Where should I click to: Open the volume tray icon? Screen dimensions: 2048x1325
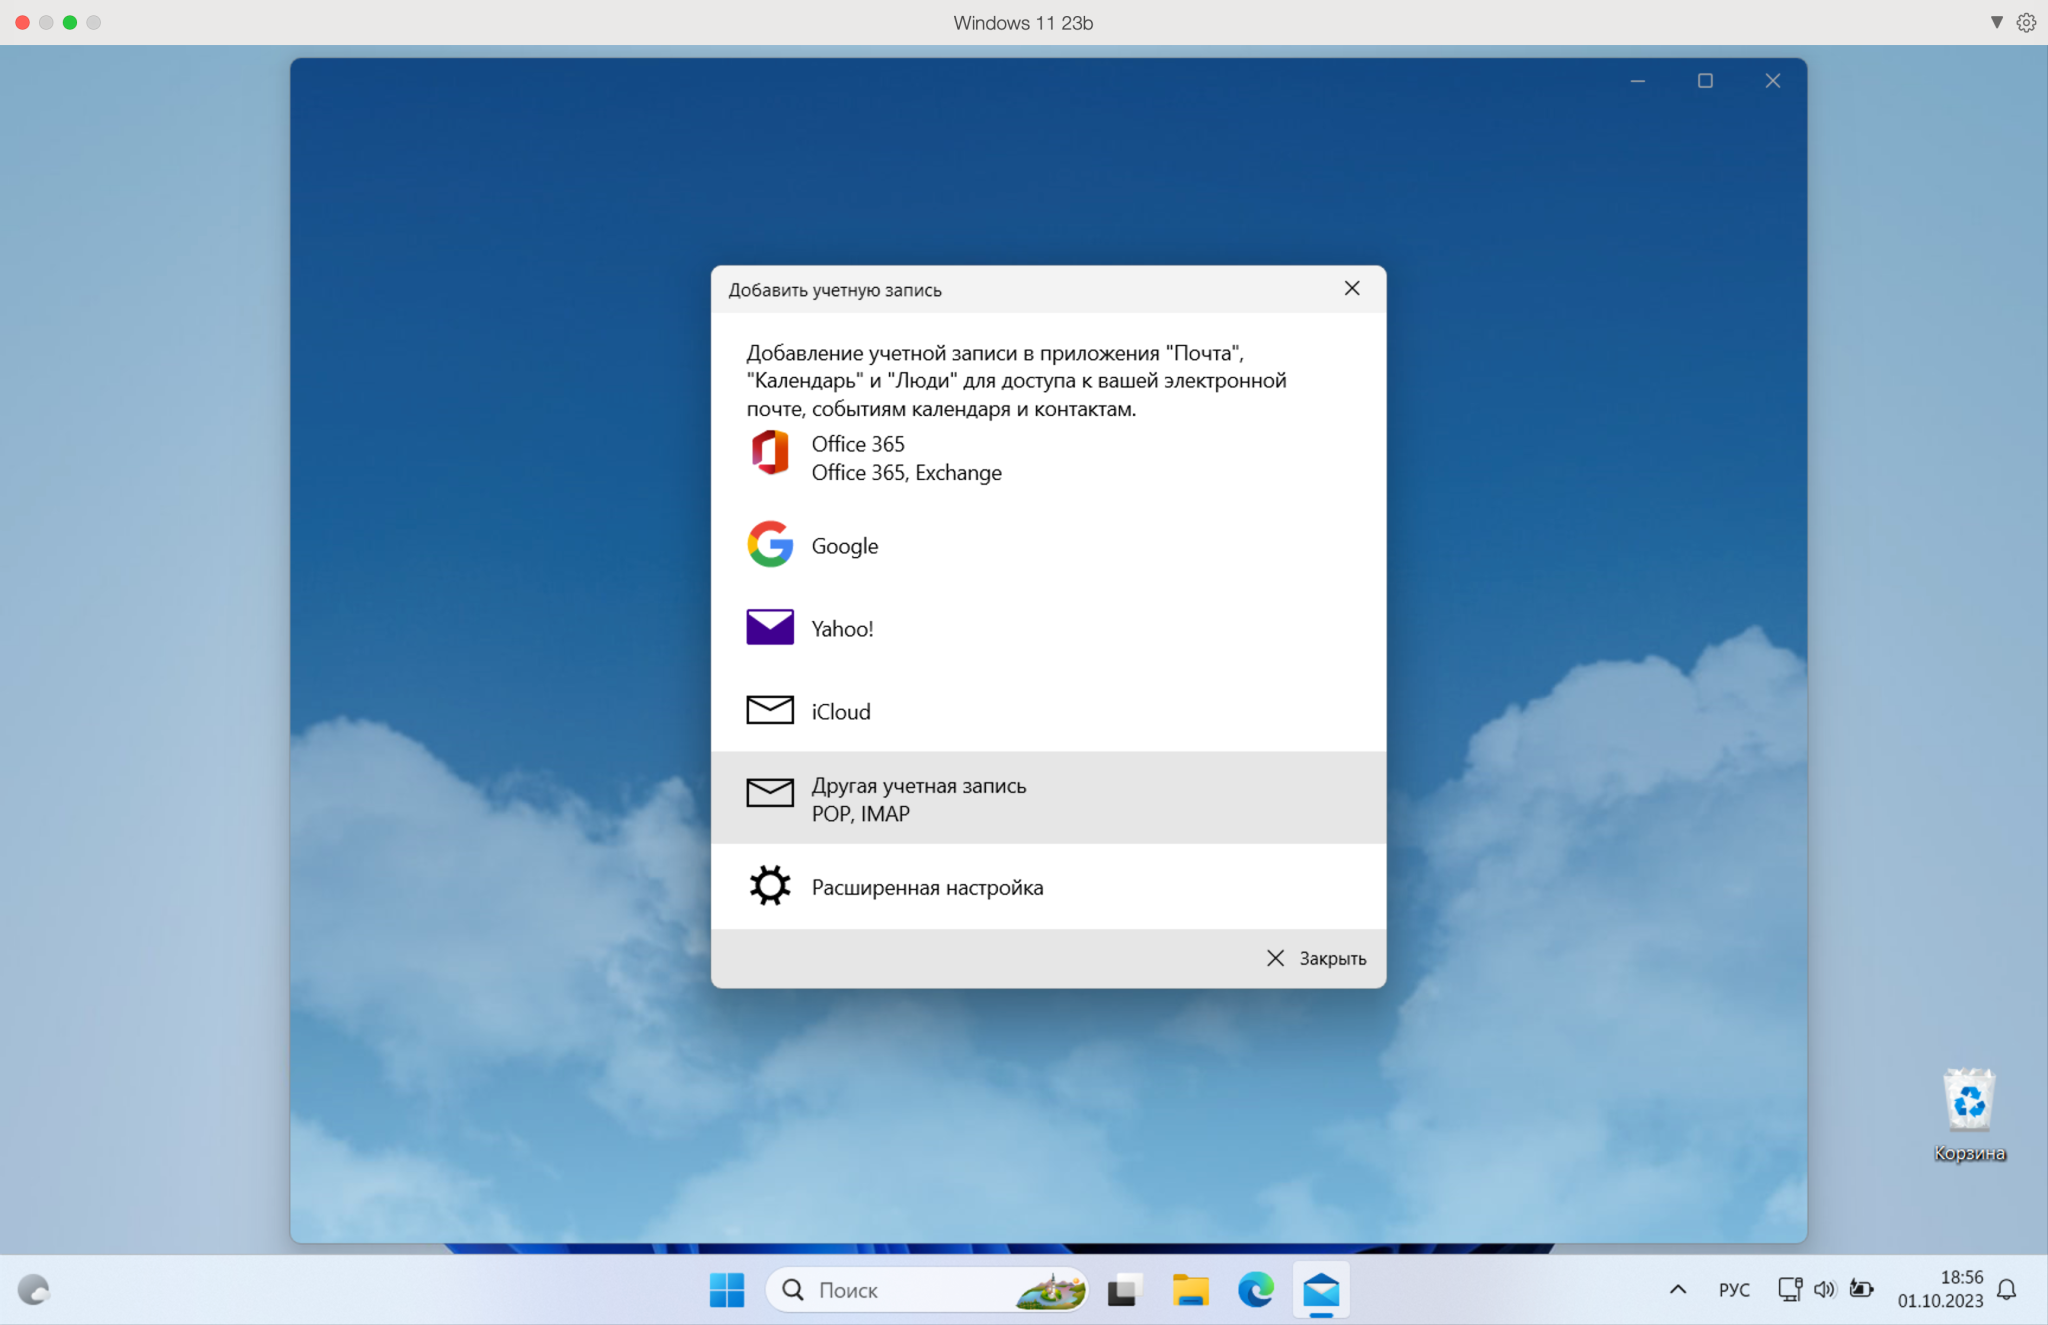tap(1825, 1289)
